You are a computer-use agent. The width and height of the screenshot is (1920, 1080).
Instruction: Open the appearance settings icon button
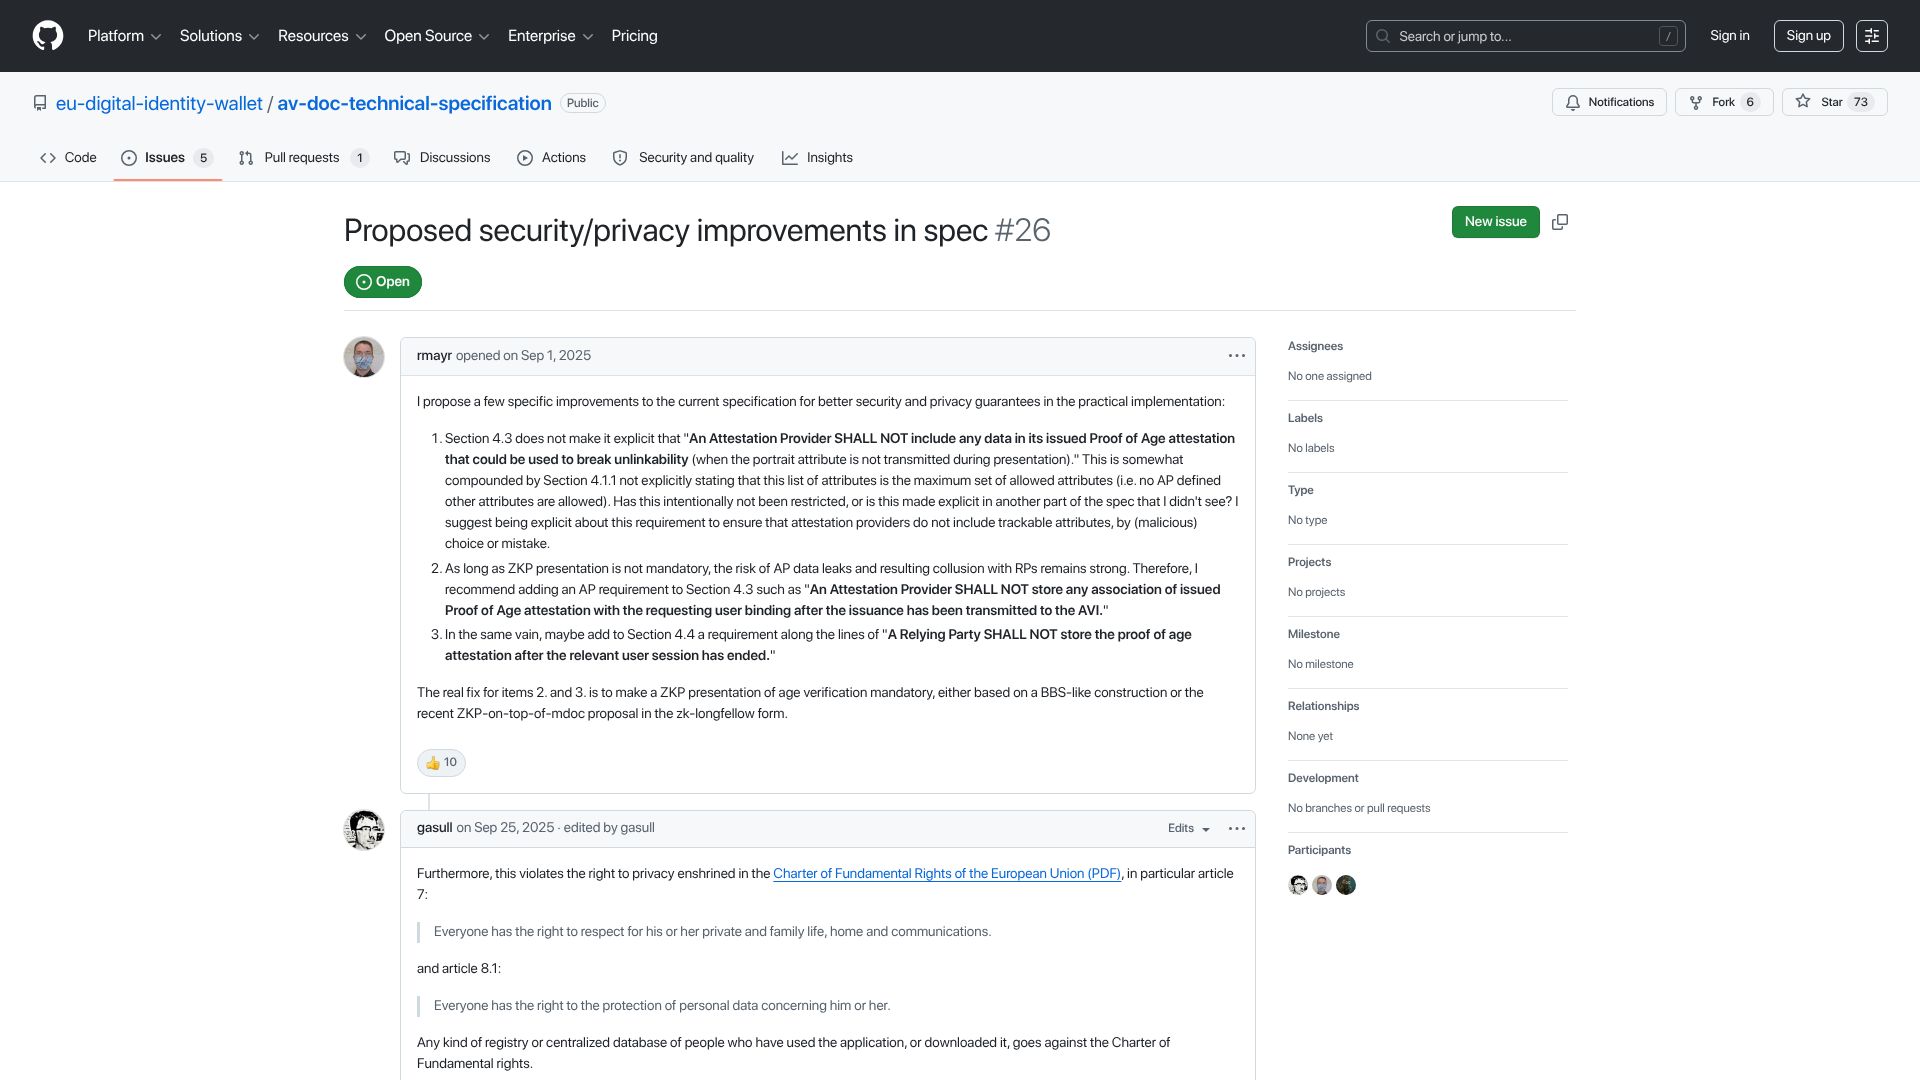coord(1871,36)
